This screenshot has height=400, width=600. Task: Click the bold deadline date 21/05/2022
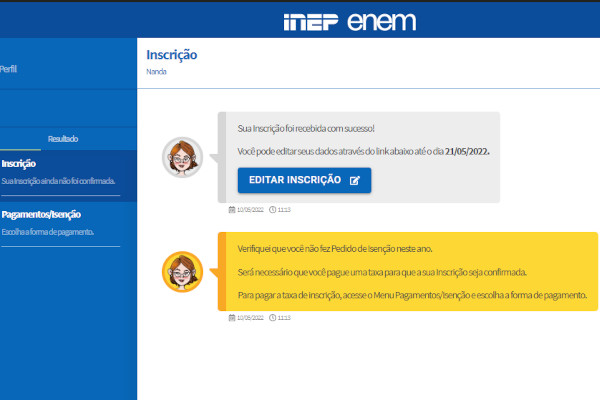(x=467, y=152)
